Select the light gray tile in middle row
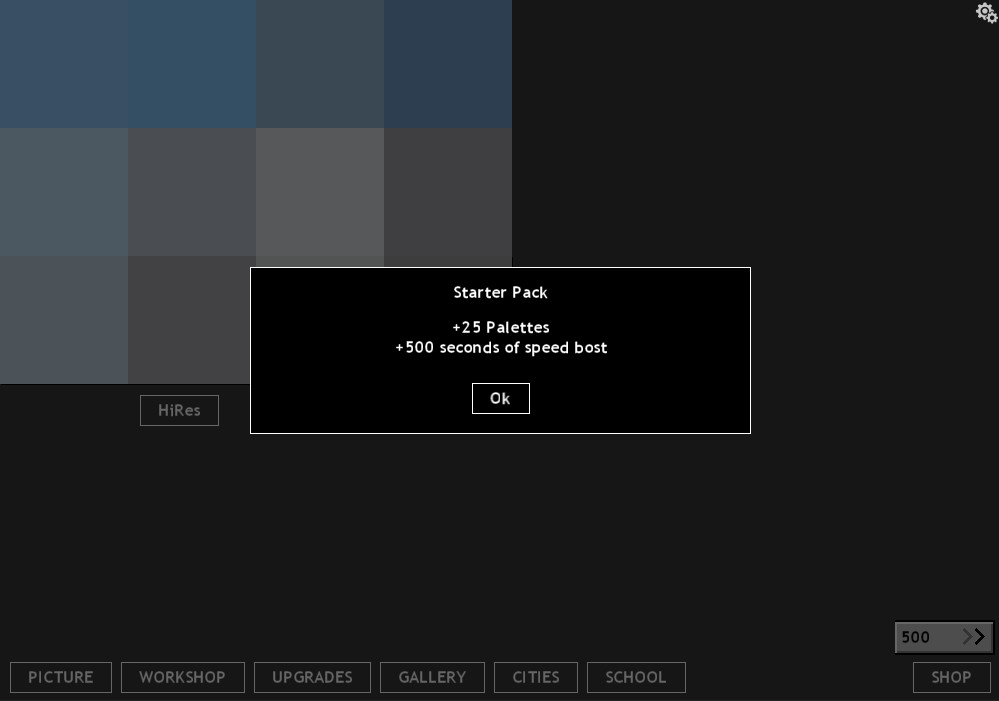The height and width of the screenshot is (701, 999). coord(319,192)
